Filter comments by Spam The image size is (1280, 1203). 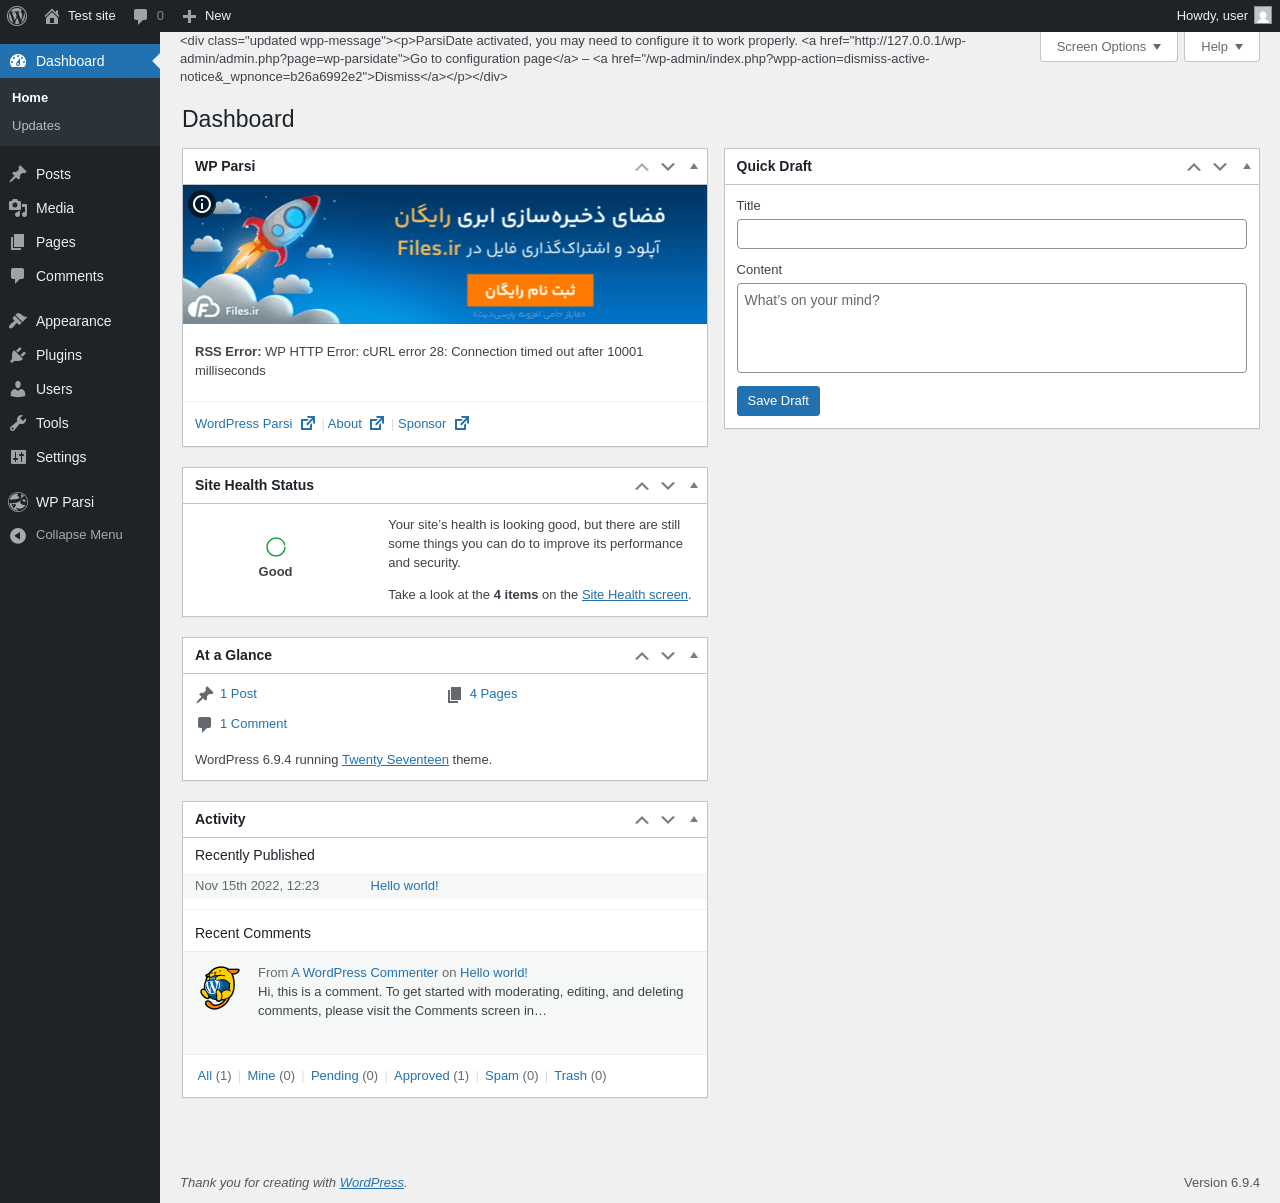click(502, 1076)
